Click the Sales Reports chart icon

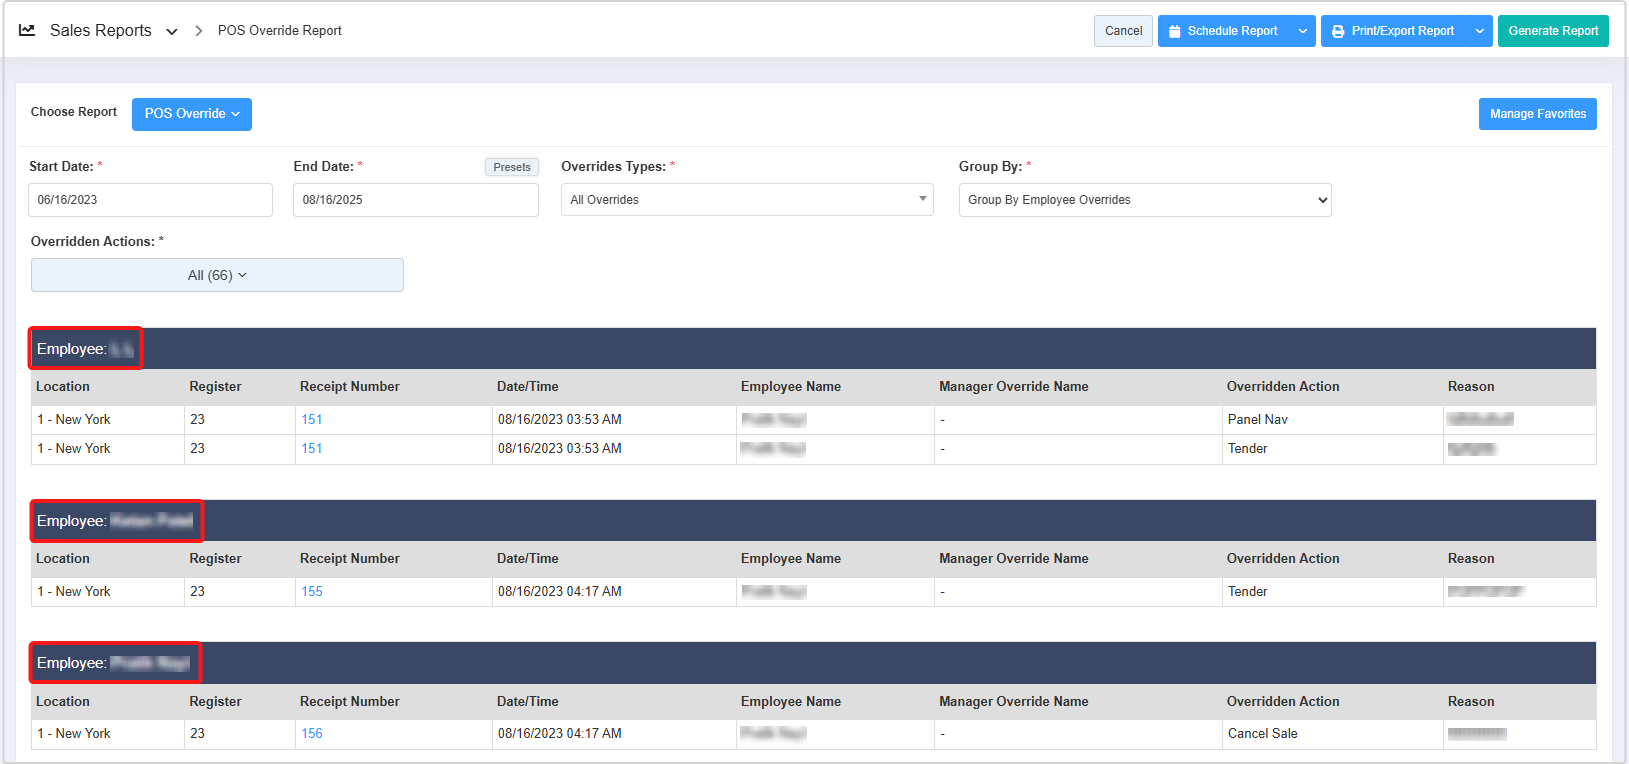point(27,31)
